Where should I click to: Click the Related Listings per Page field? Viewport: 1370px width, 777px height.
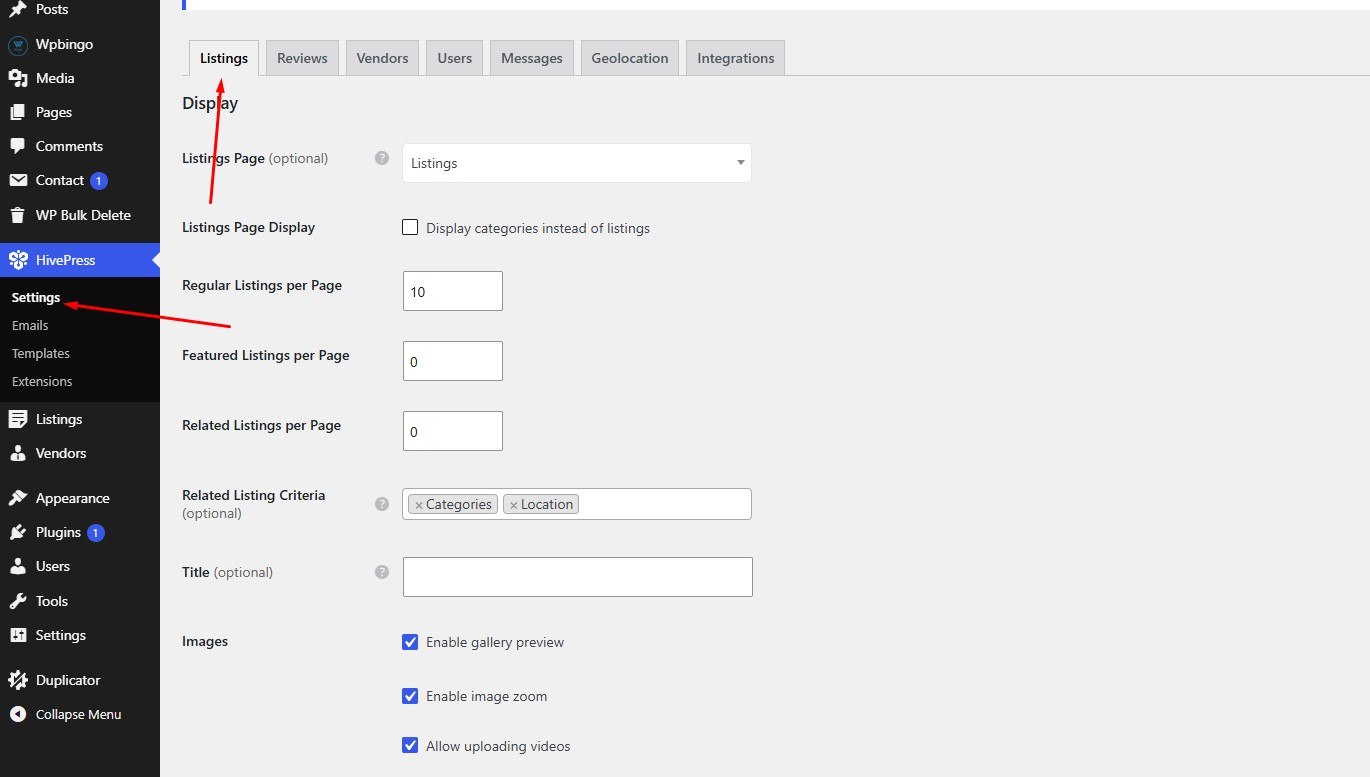pos(453,431)
